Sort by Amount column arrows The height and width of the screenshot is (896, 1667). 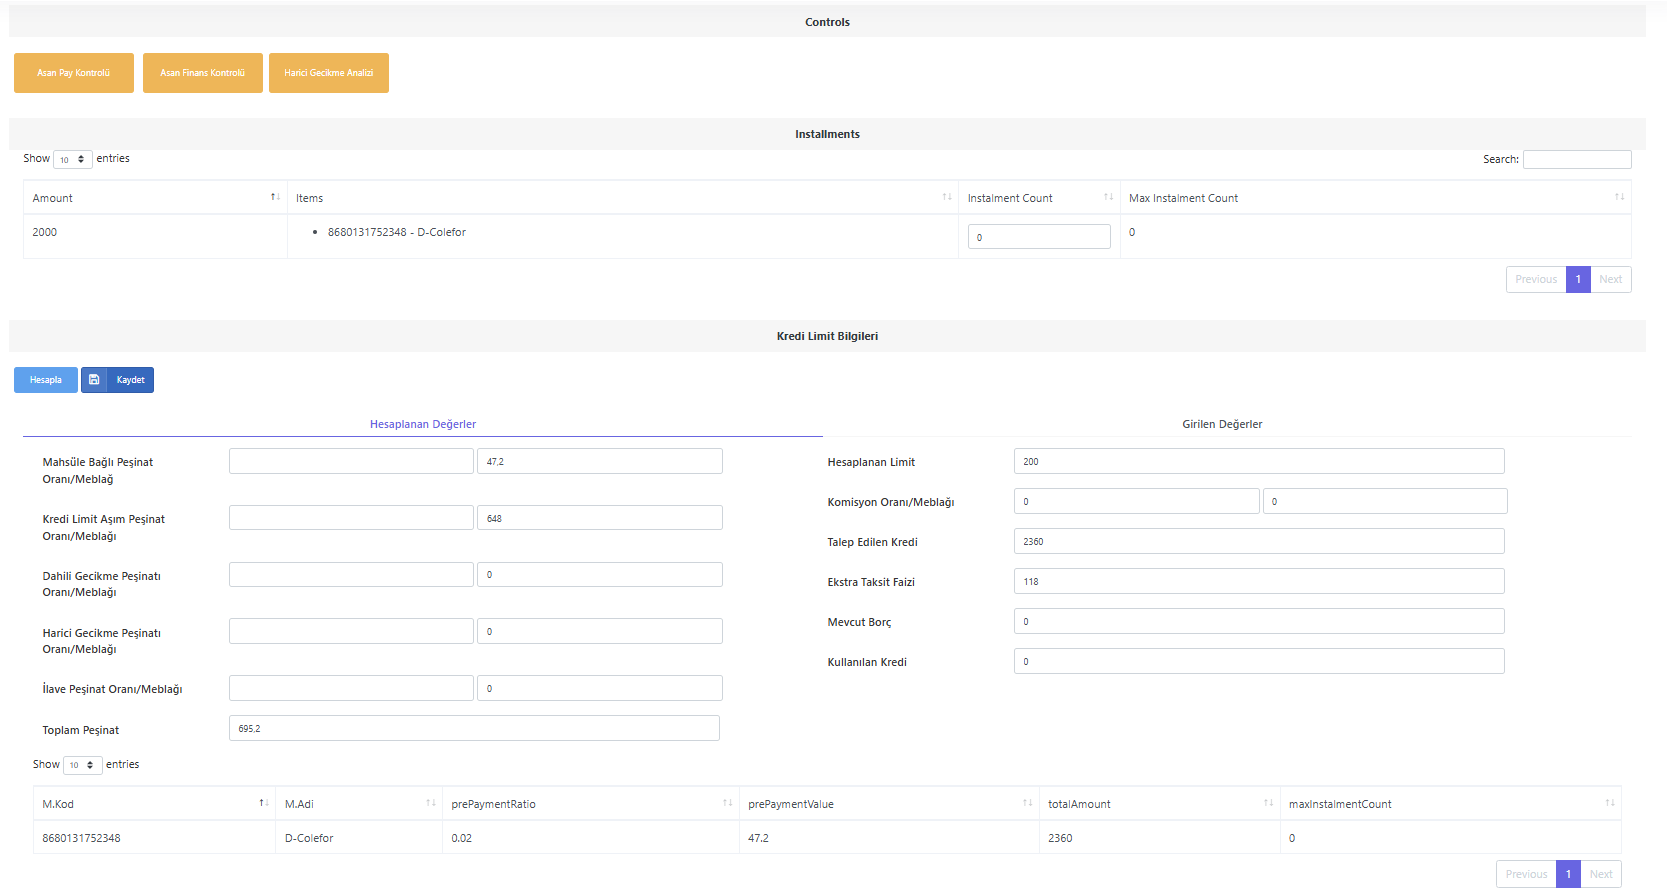pyautogui.click(x=275, y=197)
